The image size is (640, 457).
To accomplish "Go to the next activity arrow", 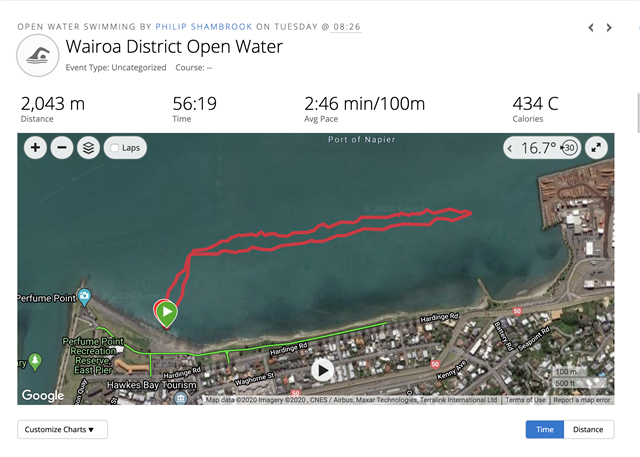I will (609, 28).
